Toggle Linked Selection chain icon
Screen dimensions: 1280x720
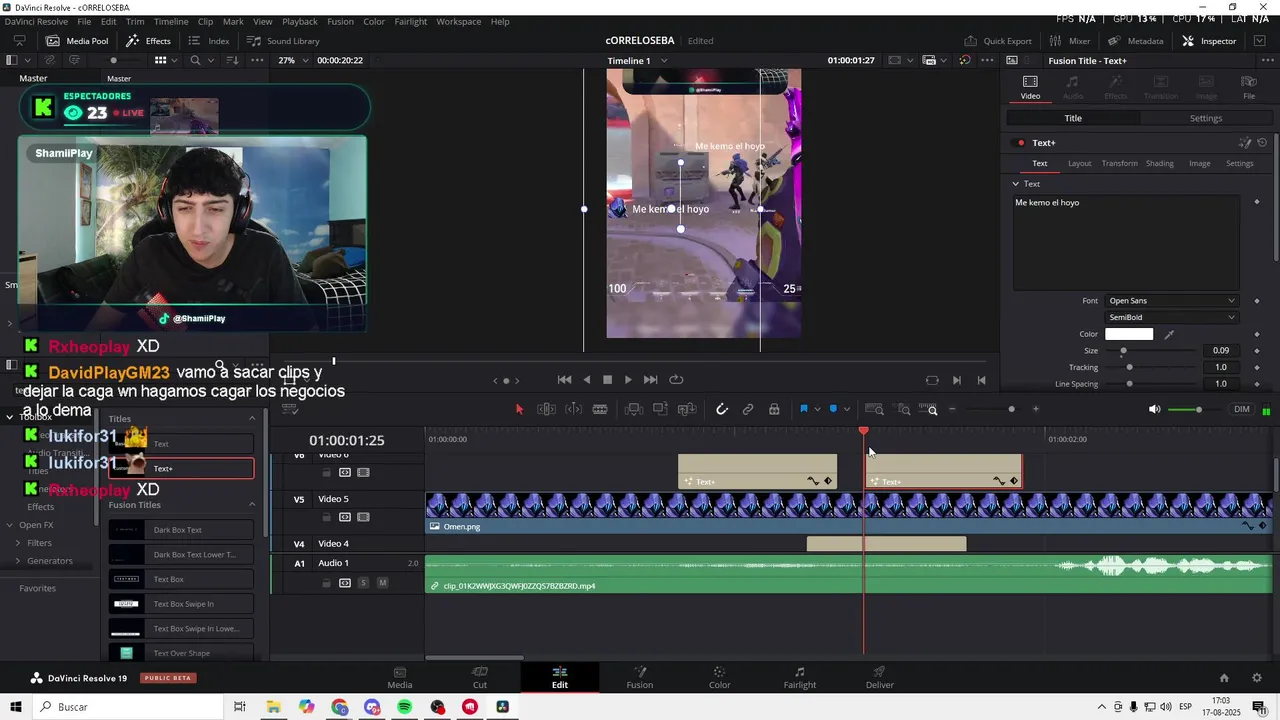pos(748,409)
